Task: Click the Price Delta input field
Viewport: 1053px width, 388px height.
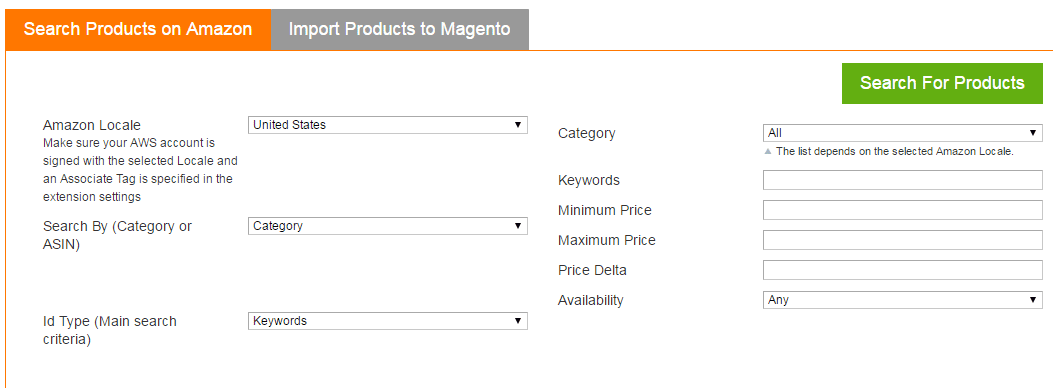Action: tap(903, 270)
